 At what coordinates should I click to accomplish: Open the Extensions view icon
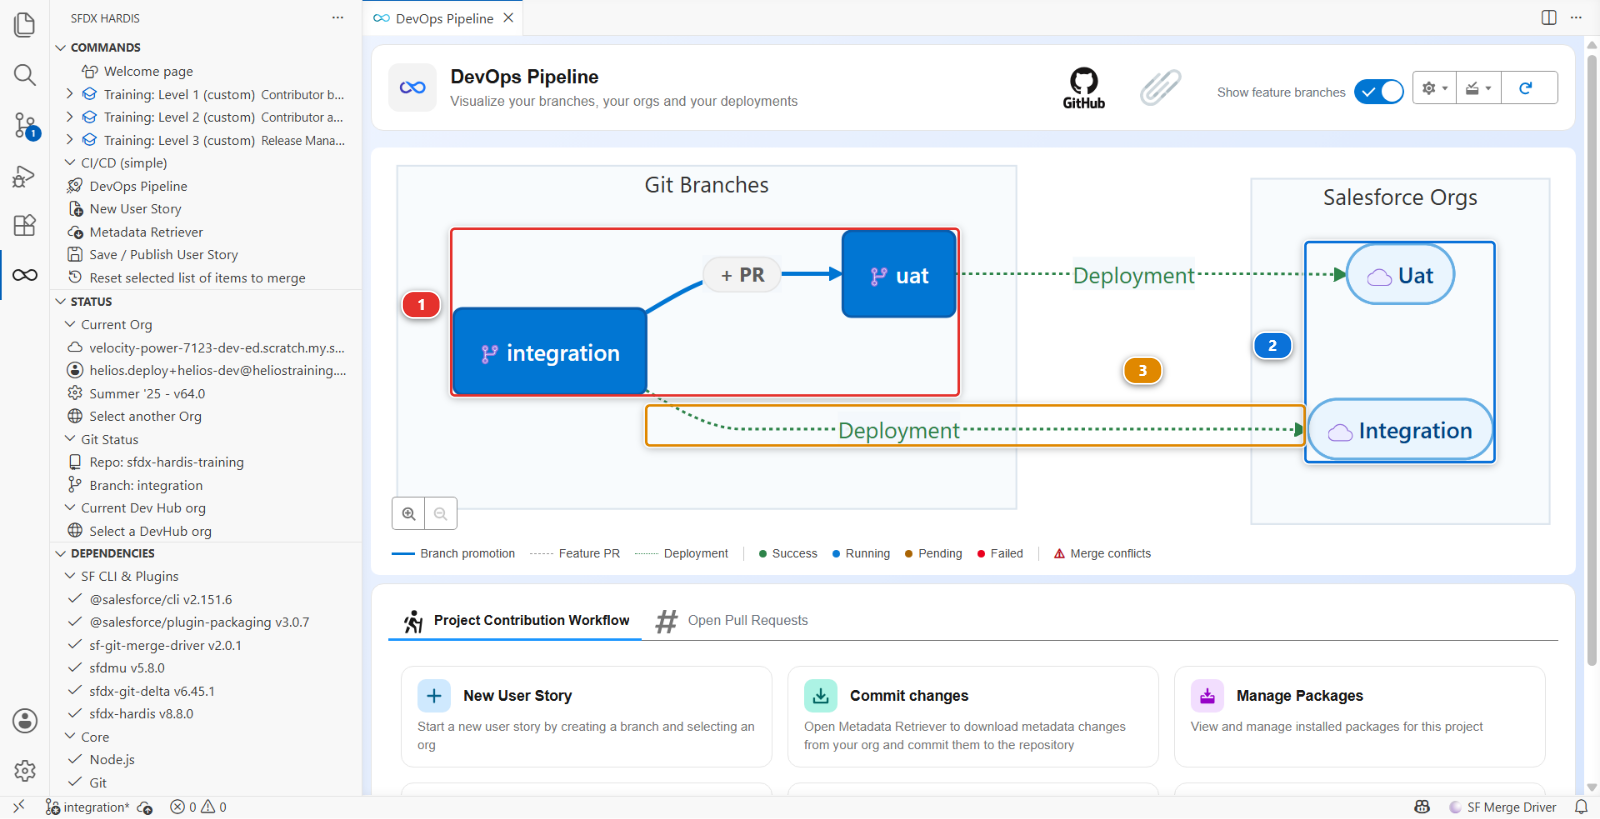point(25,225)
